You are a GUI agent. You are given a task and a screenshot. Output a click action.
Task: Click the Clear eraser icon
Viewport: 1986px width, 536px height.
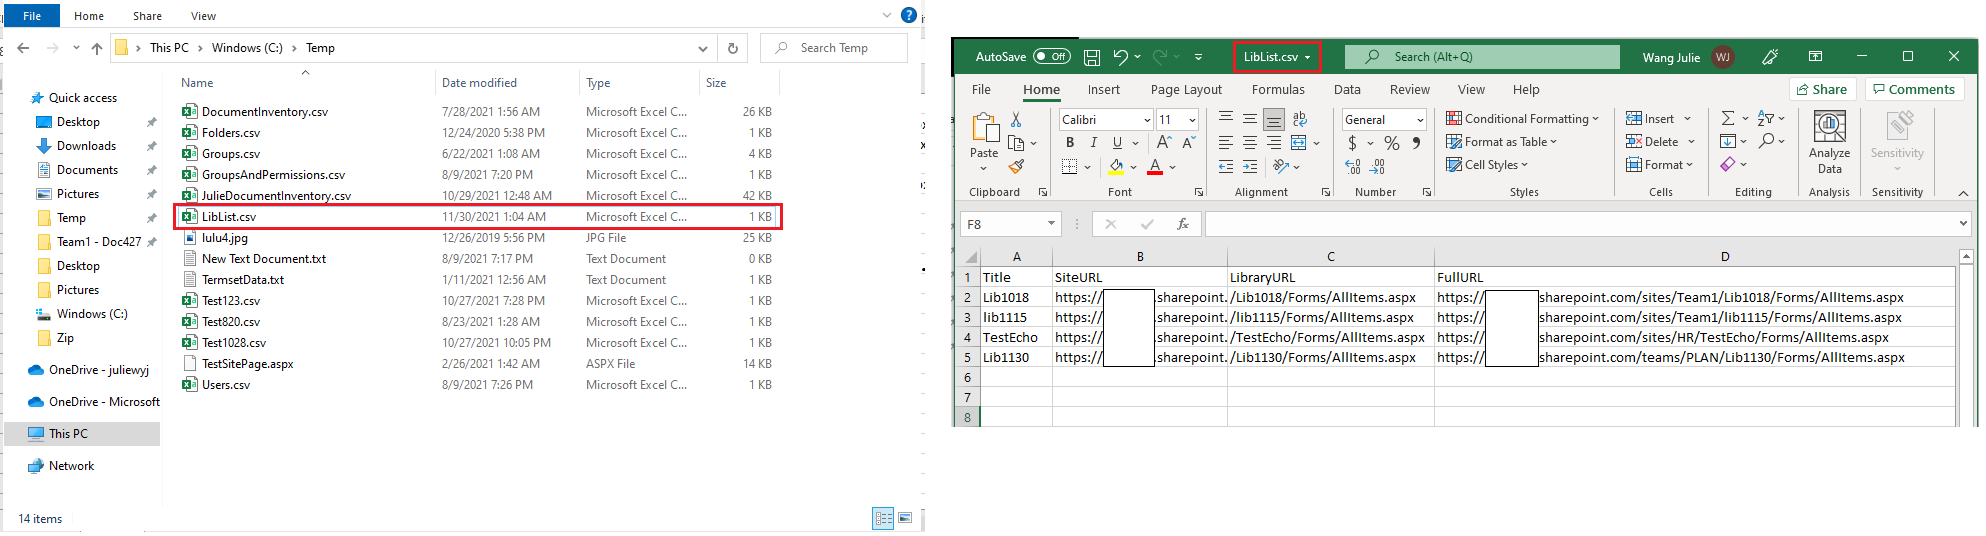[1728, 165]
